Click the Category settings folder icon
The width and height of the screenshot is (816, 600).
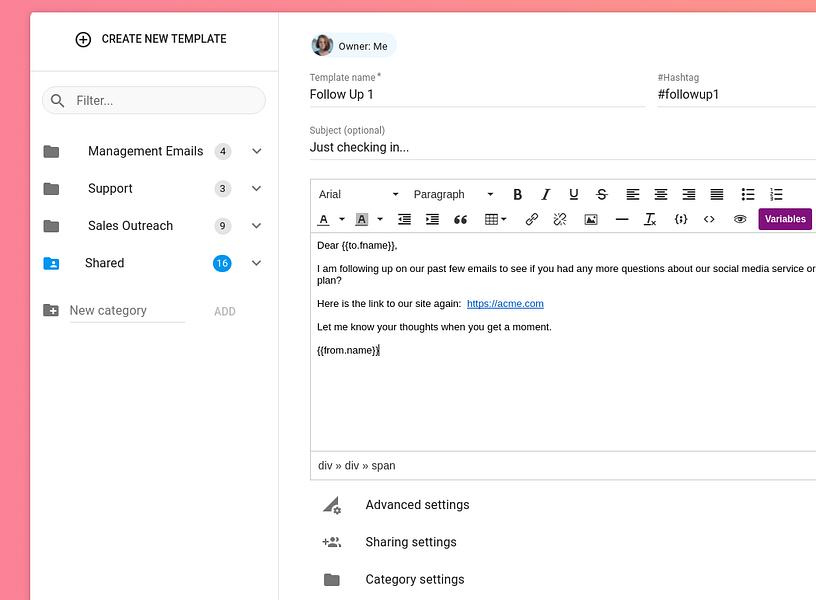pos(332,580)
